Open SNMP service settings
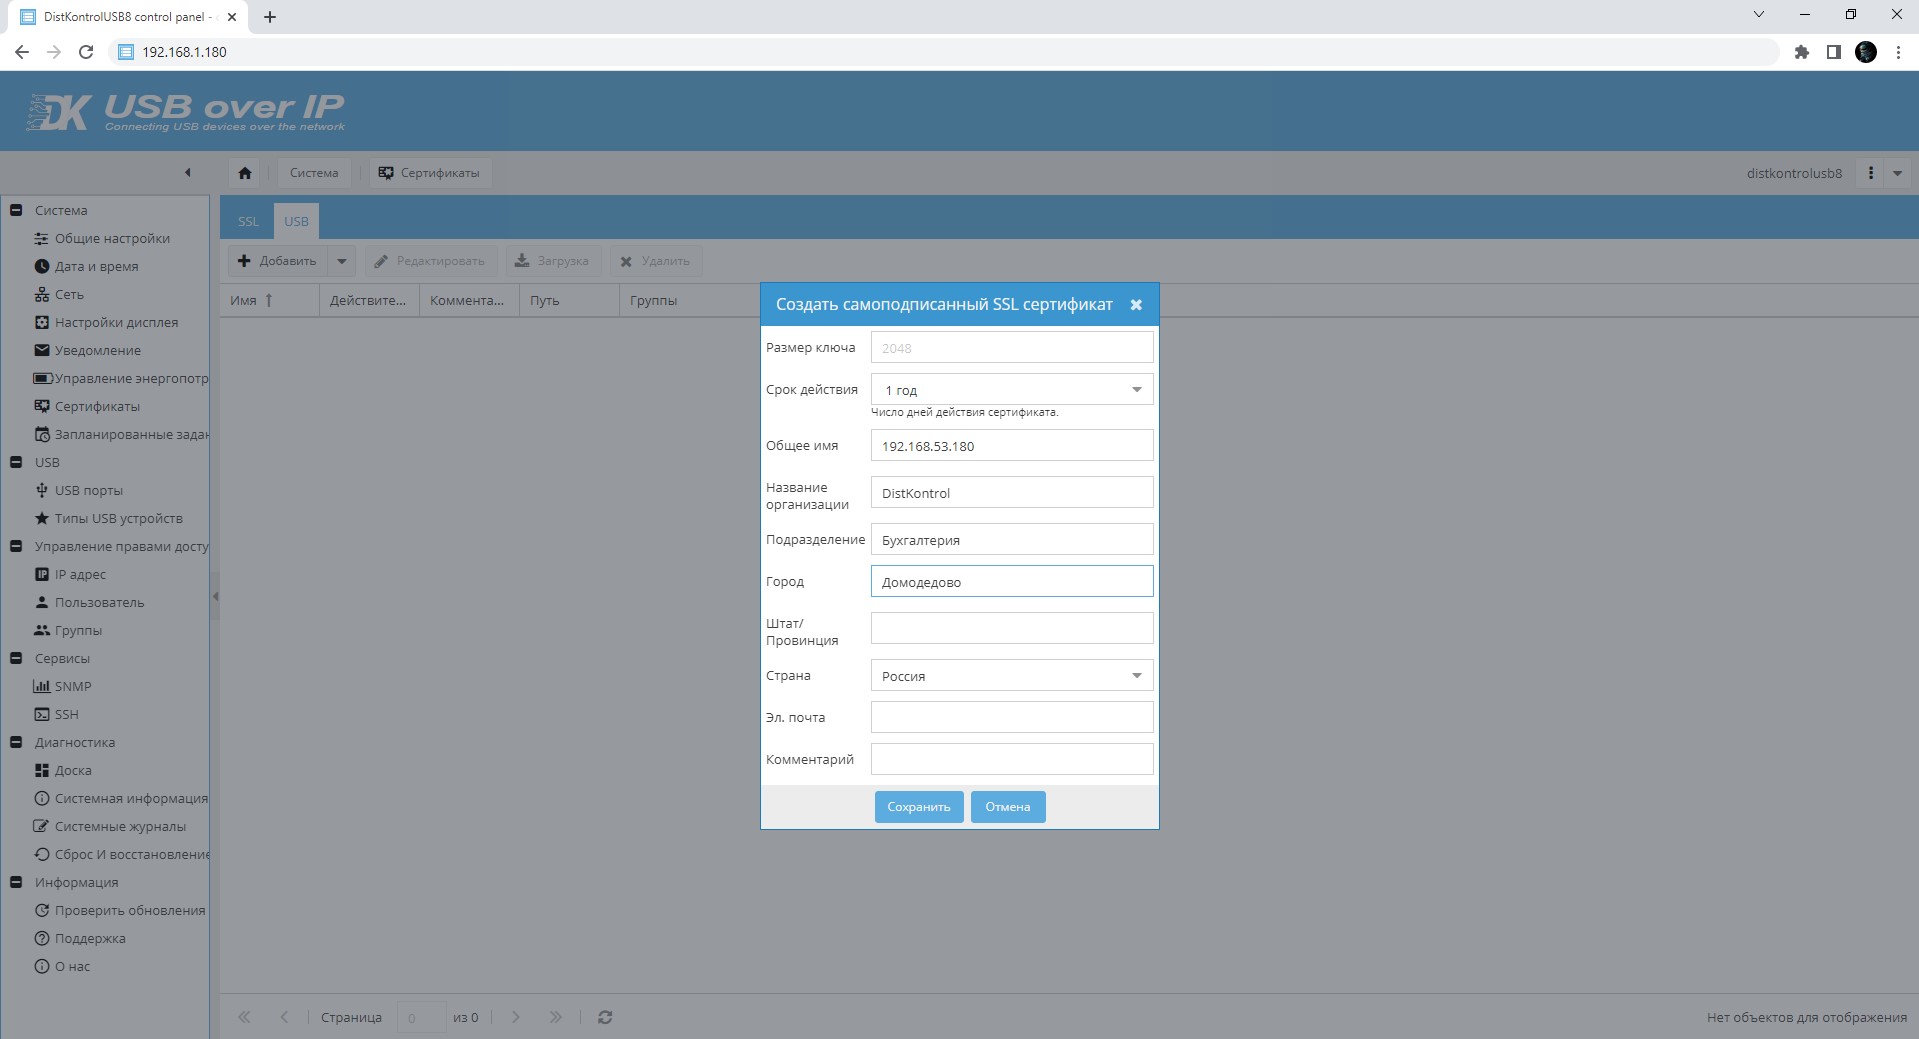The width and height of the screenshot is (1919, 1039). 72,686
